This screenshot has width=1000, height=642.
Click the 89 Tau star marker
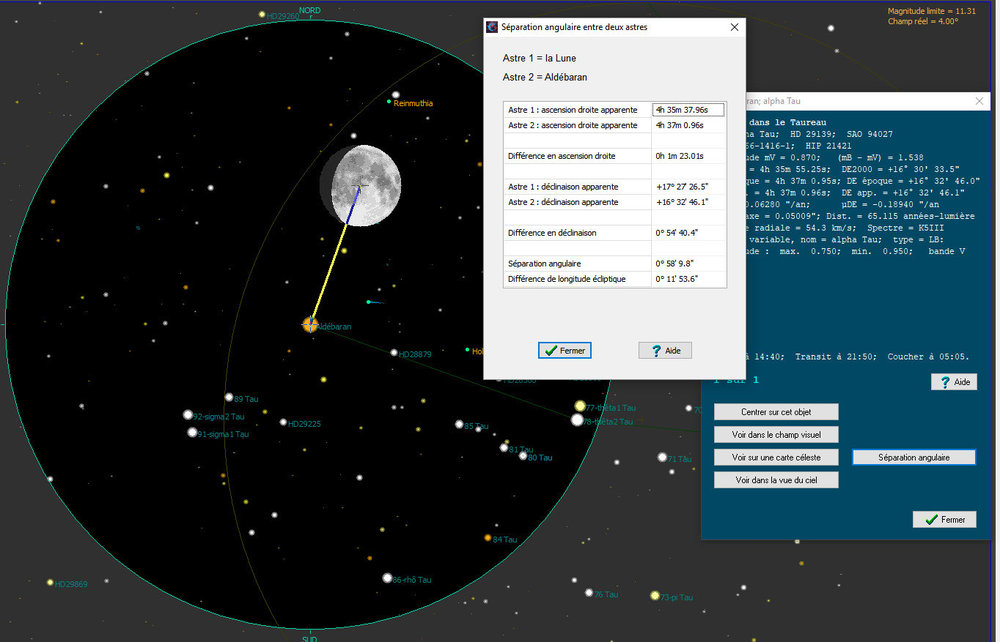point(229,396)
